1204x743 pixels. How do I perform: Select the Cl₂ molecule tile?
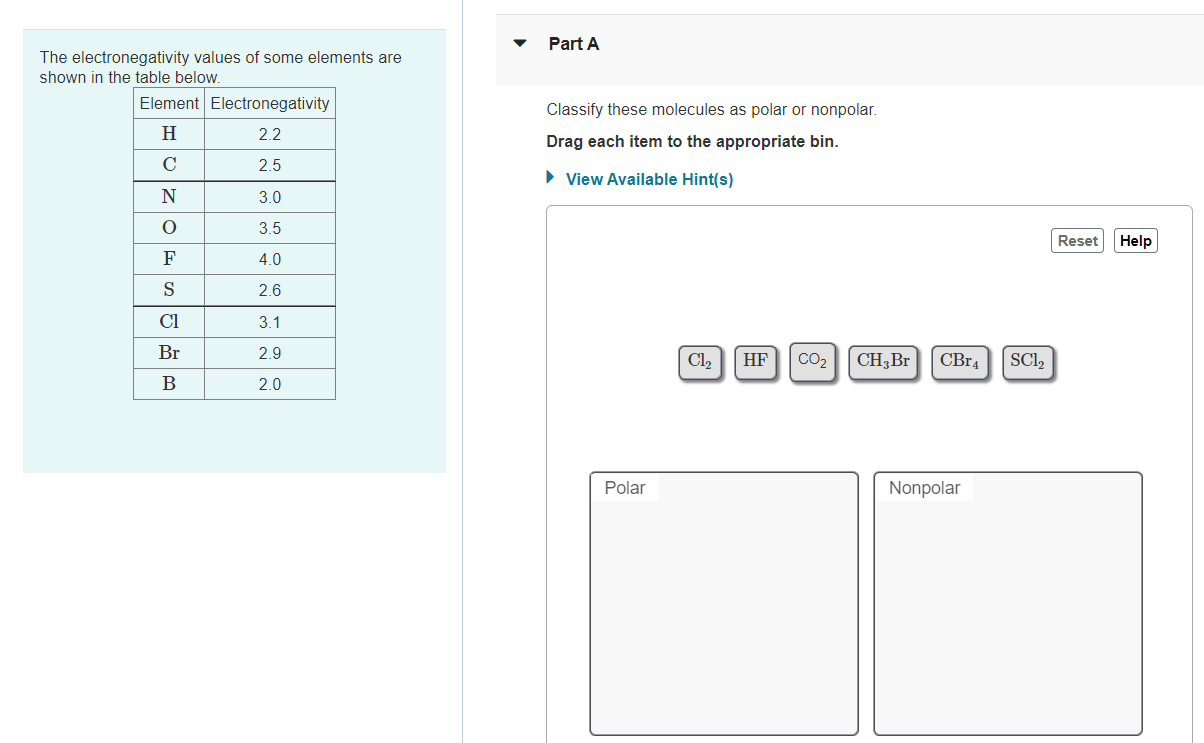click(x=700, y=362)
